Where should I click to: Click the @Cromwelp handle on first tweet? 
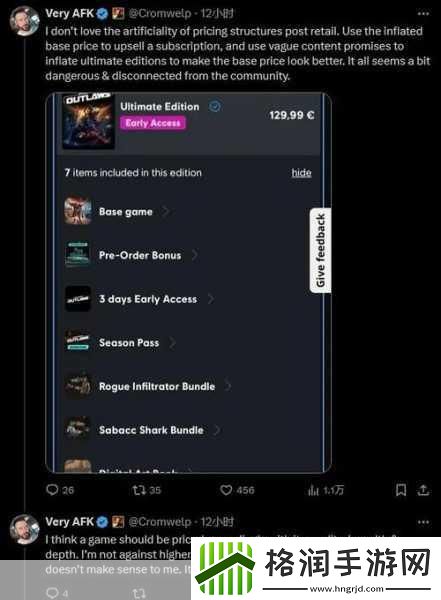pyautogui.click(x=160, y=14)
